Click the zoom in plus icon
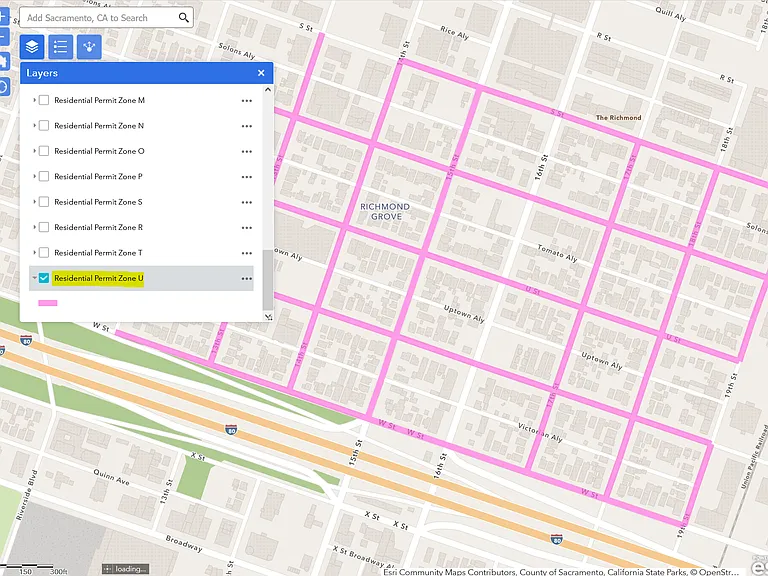The width and height of the screenshot is (768, 576). tap(3, 16)
